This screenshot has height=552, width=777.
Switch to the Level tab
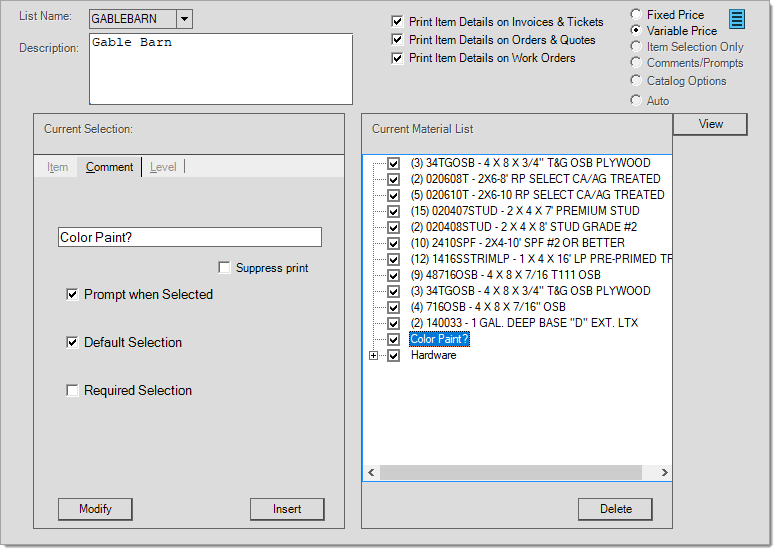tap(163, 167)
